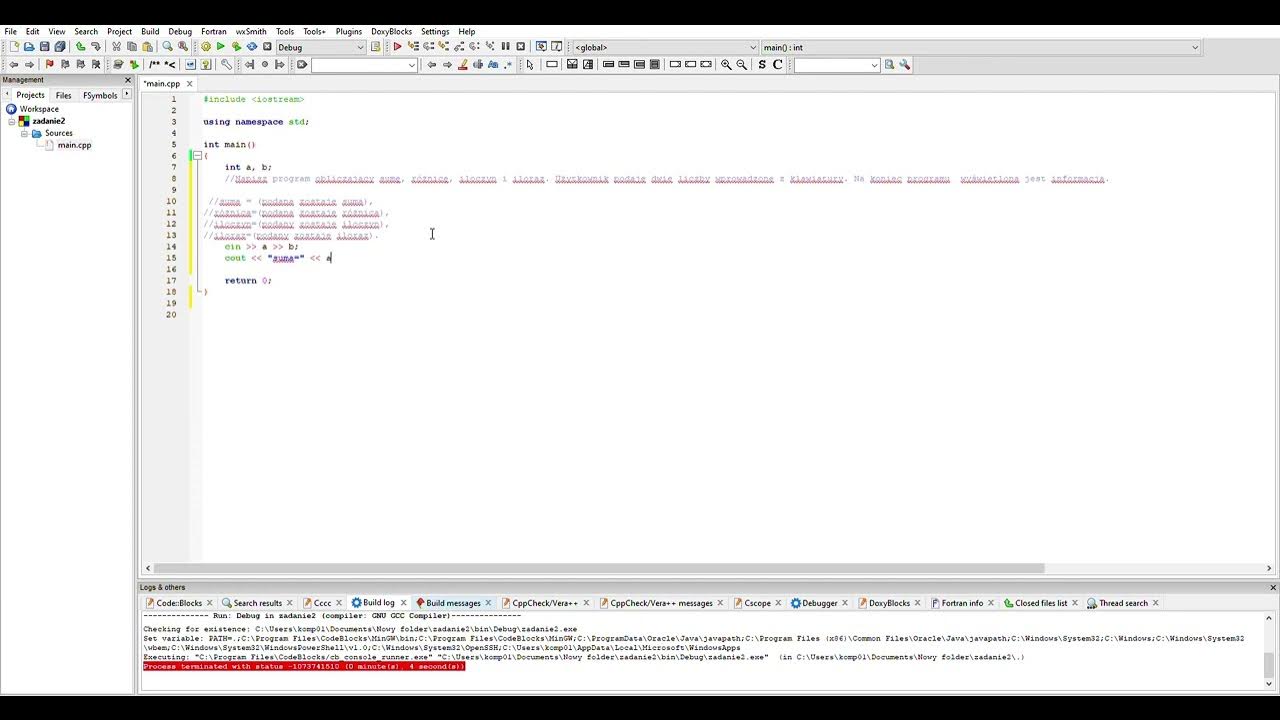Switch to the Files tab in Management

click(x=63, y=95)
